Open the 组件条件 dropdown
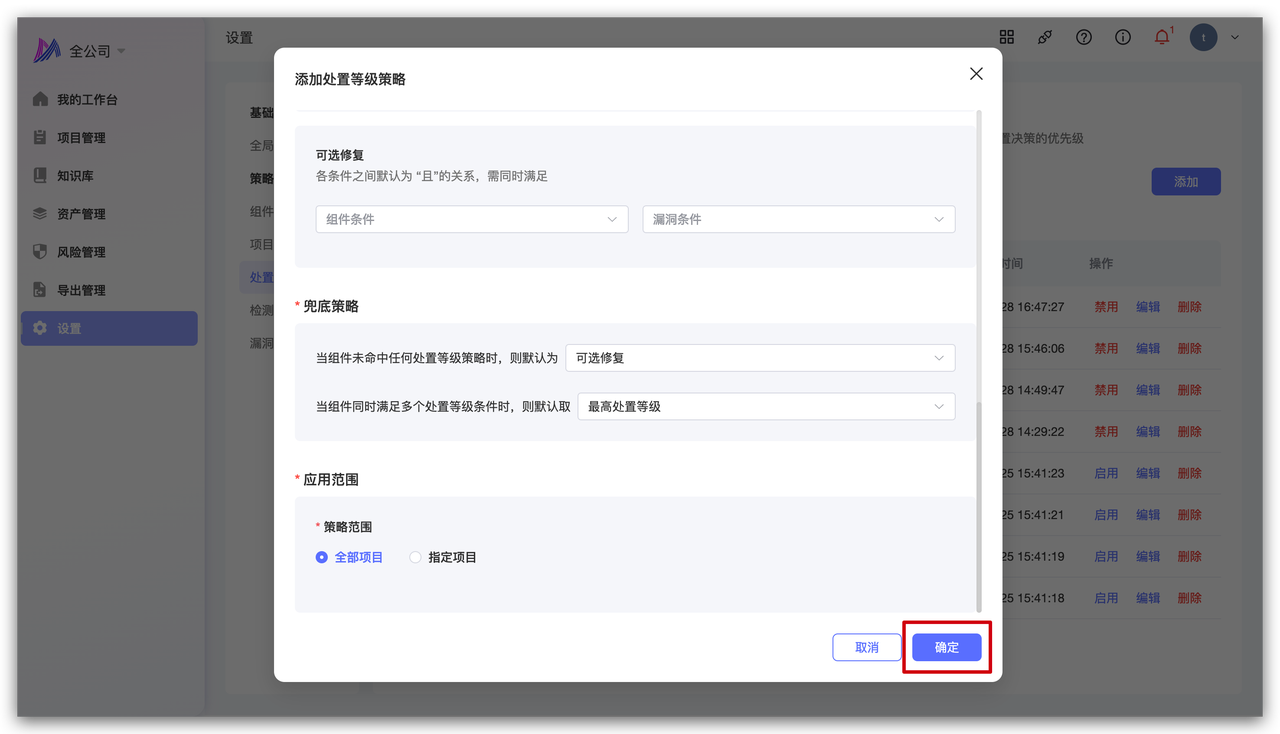Viewport: 1280px width, 734px height. (471, 219)
